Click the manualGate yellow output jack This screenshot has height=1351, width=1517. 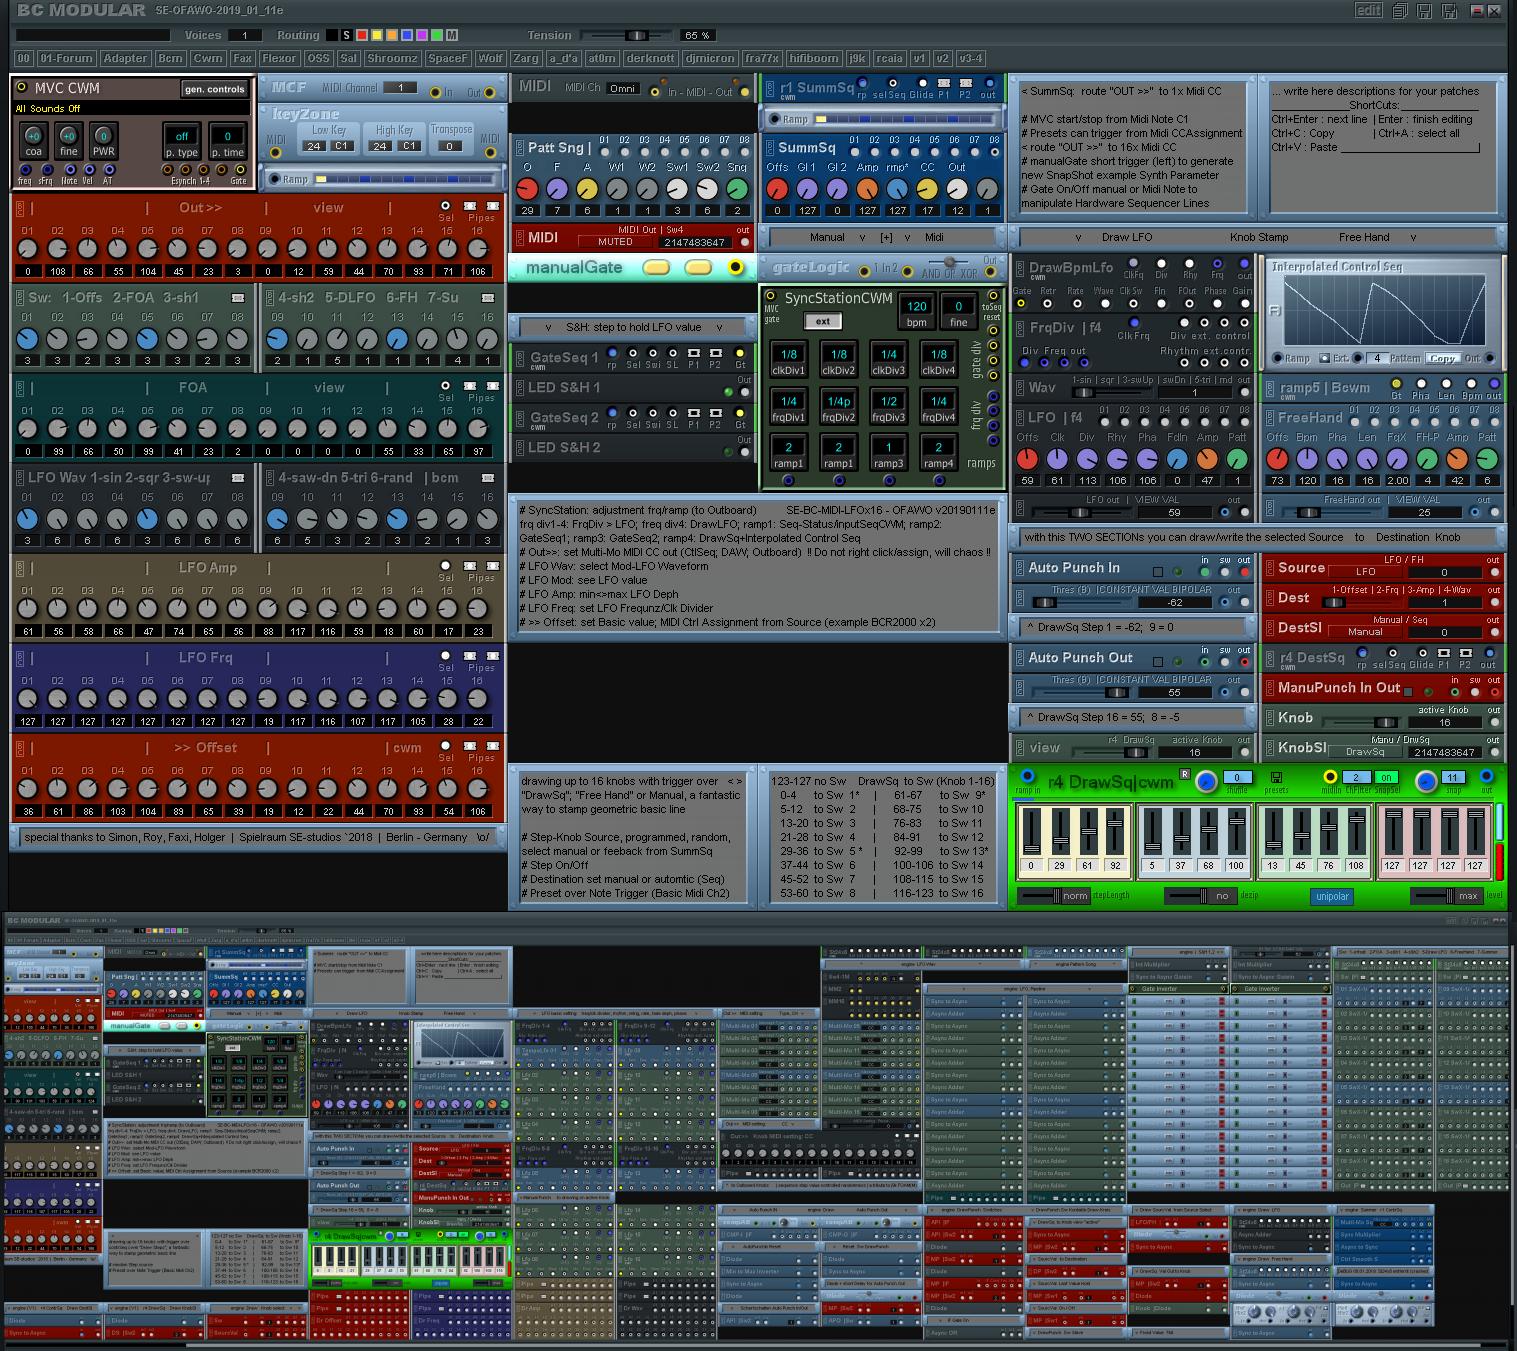tap(736, 267)
